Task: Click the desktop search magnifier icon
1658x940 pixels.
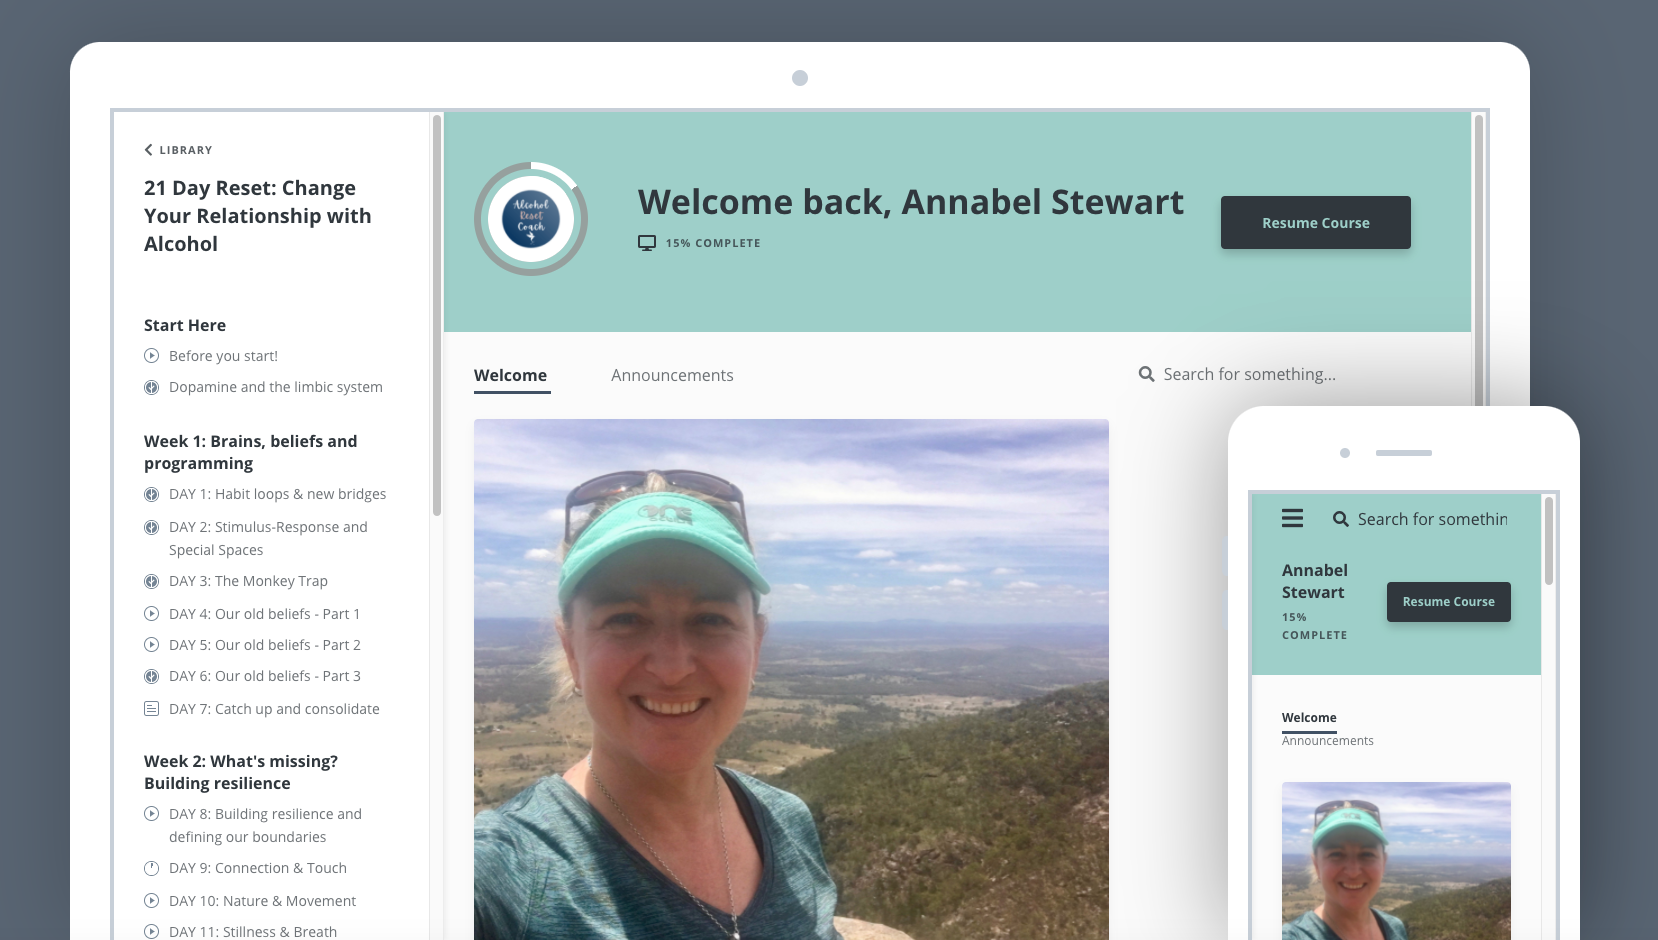Action: [1147, 374]
